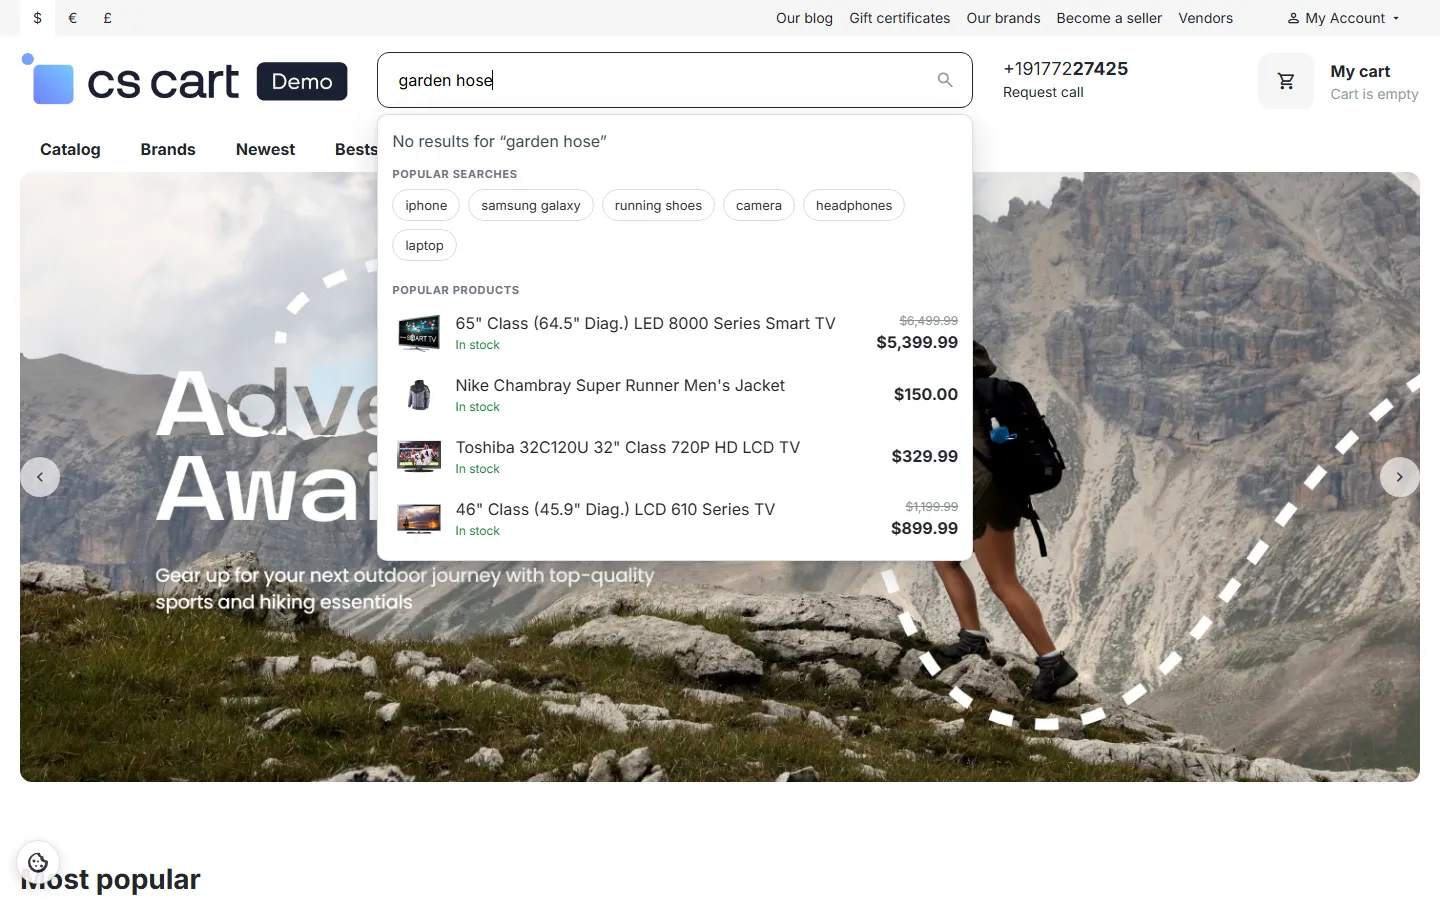Click the Most popular heading
Viewport: 1440px width, 900px height.
click(110, 879)
